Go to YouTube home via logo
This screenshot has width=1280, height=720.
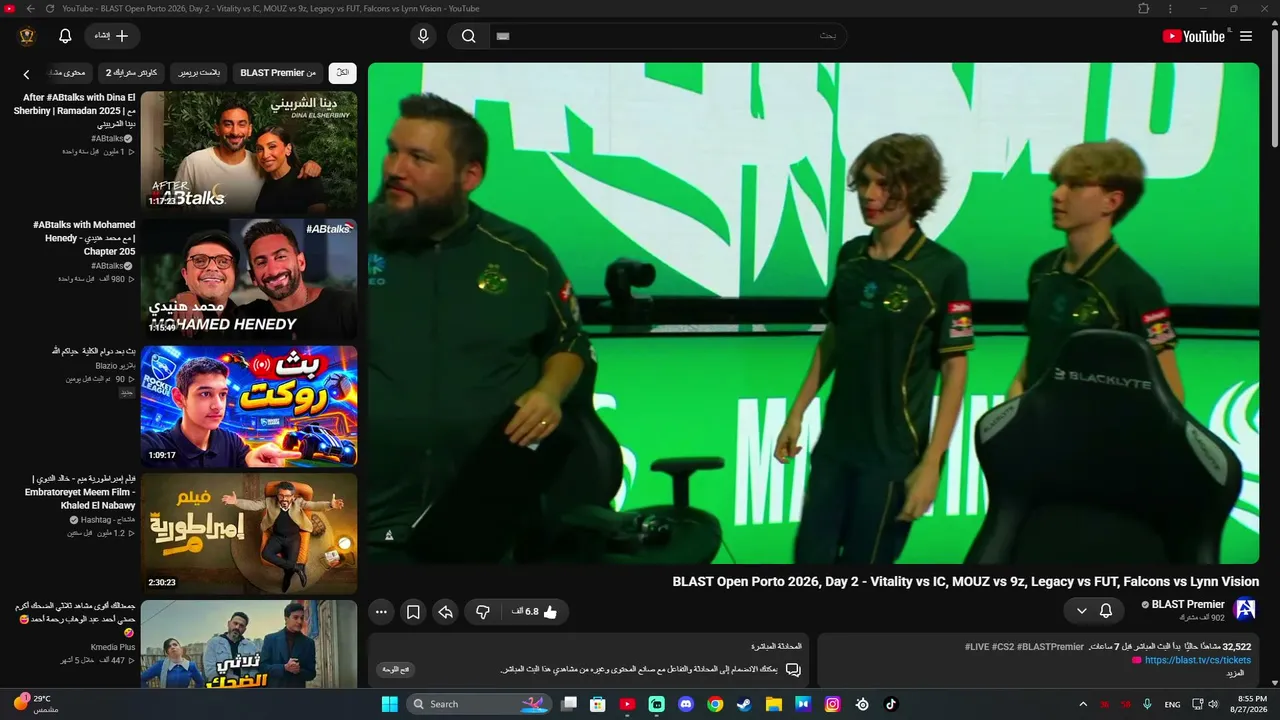(x=1193, y=36)
